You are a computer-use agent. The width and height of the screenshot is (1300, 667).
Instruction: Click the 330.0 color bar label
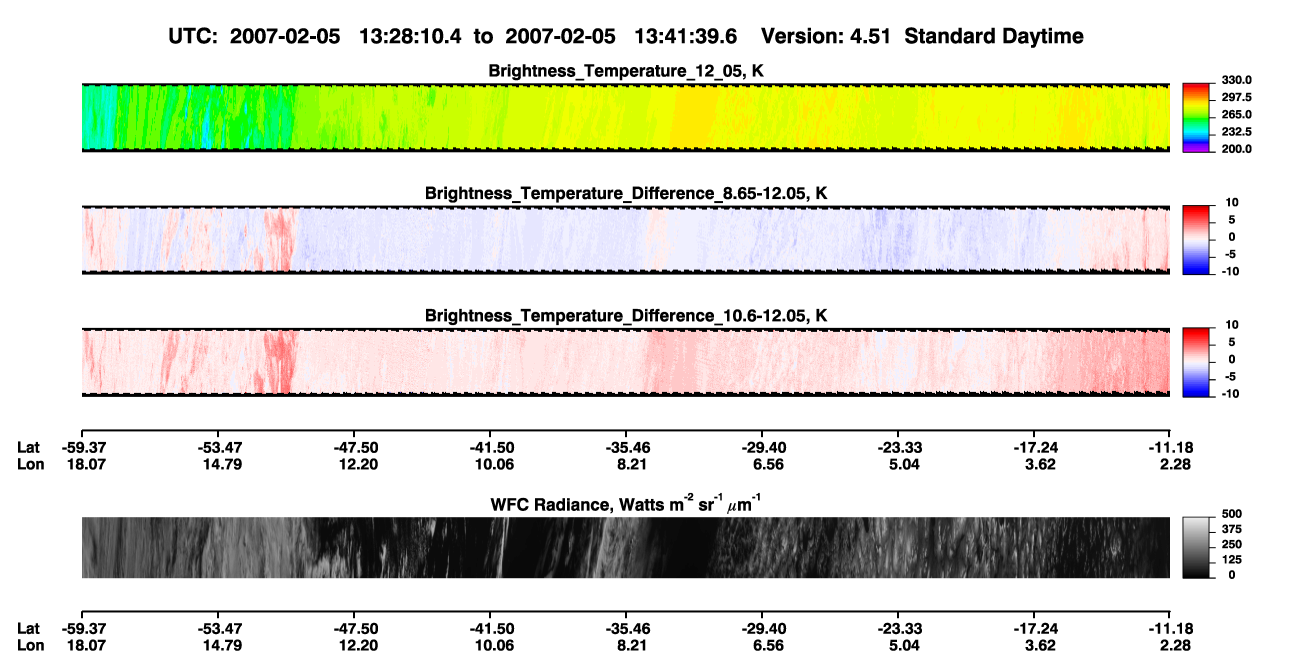click(1237, 80)
